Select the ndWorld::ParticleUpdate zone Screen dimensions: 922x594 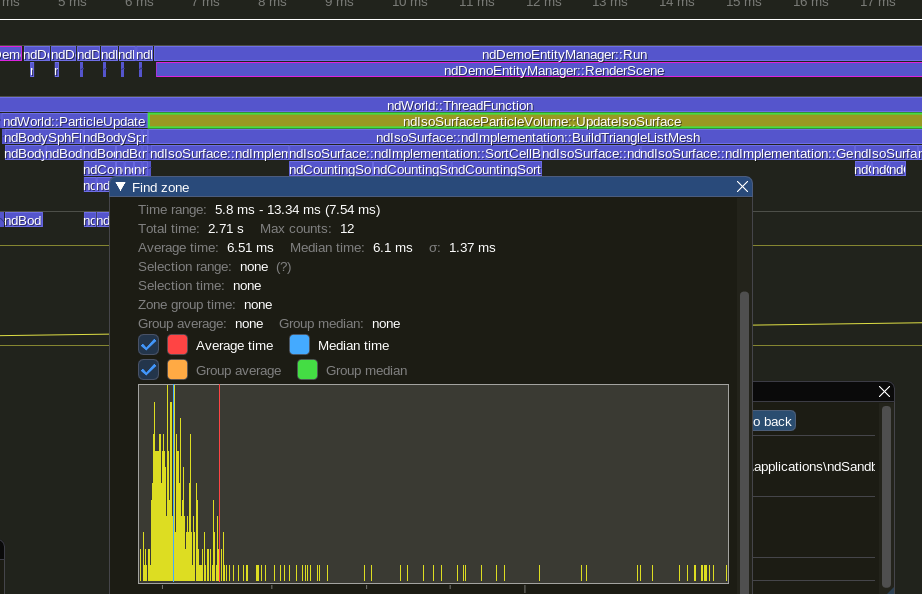(74, 121)
